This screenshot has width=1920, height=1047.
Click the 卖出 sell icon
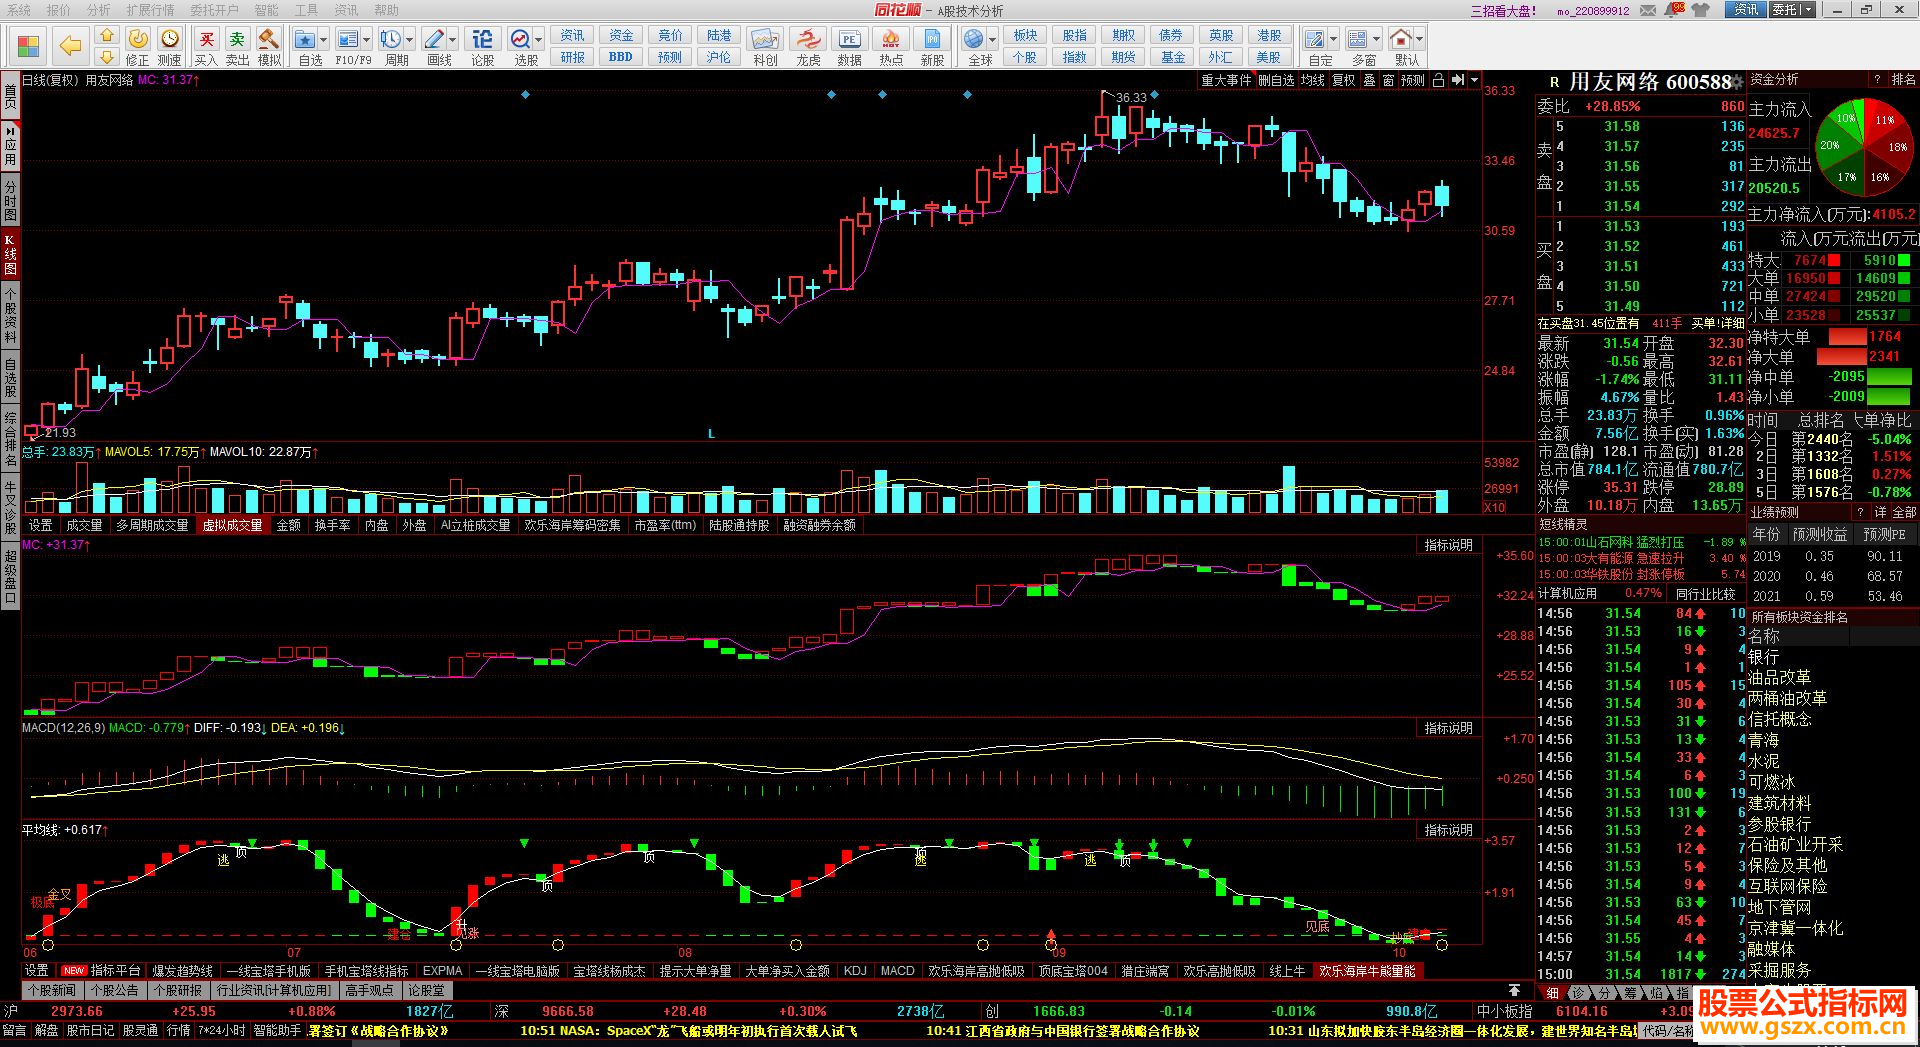pos(237,39)
